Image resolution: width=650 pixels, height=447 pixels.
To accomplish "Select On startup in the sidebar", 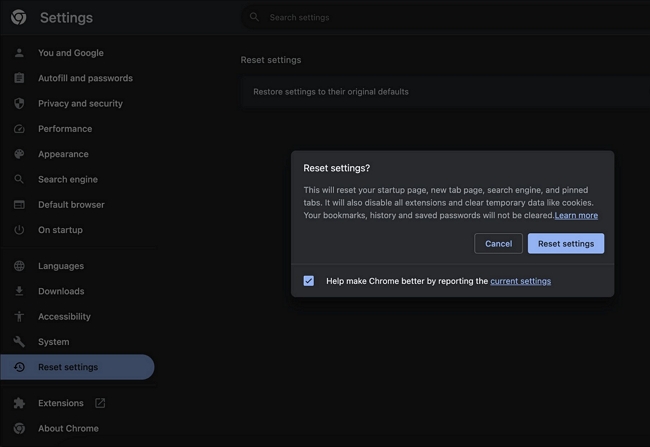I will pos(60,230).
